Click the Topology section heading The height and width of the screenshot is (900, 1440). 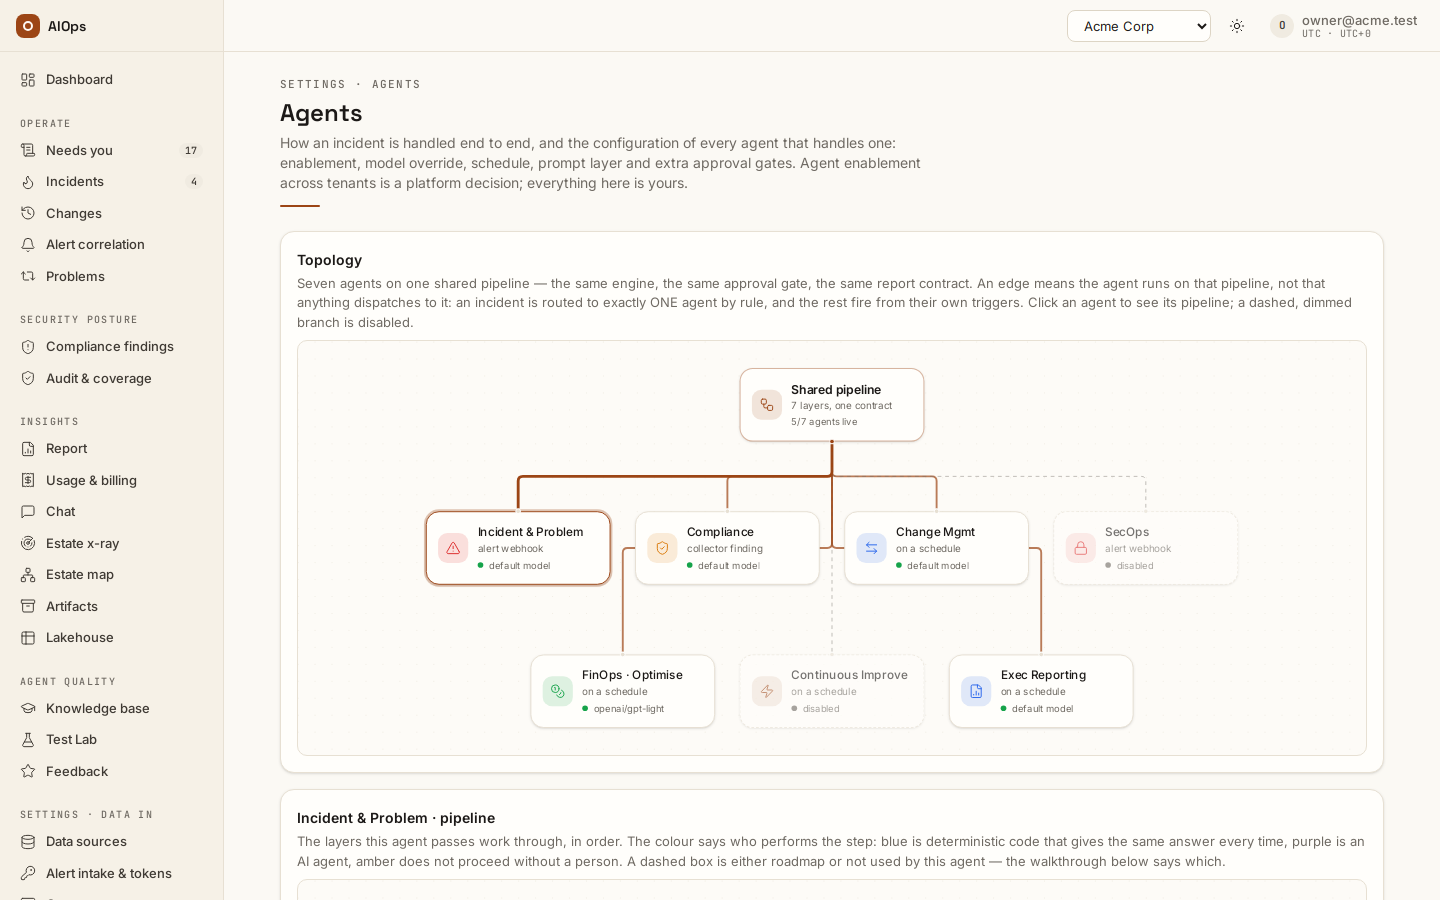(329, 260)
